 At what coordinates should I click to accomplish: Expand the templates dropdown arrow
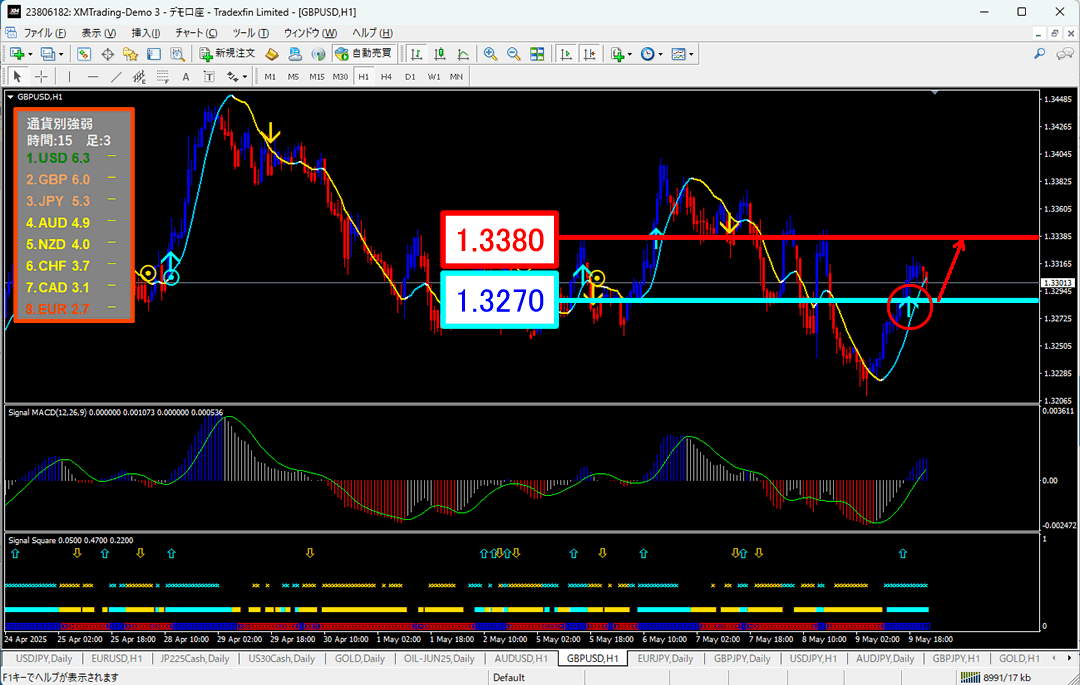tap(691, 54)
